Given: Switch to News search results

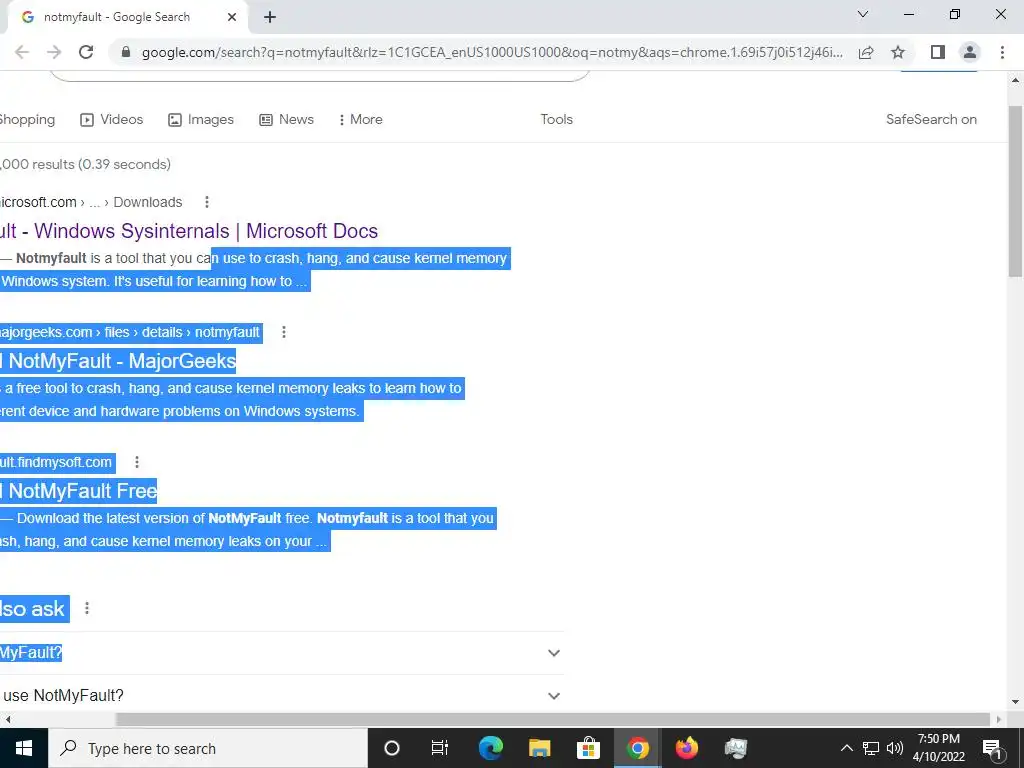Looking at the screenshot, I should (x=287, y=120).
